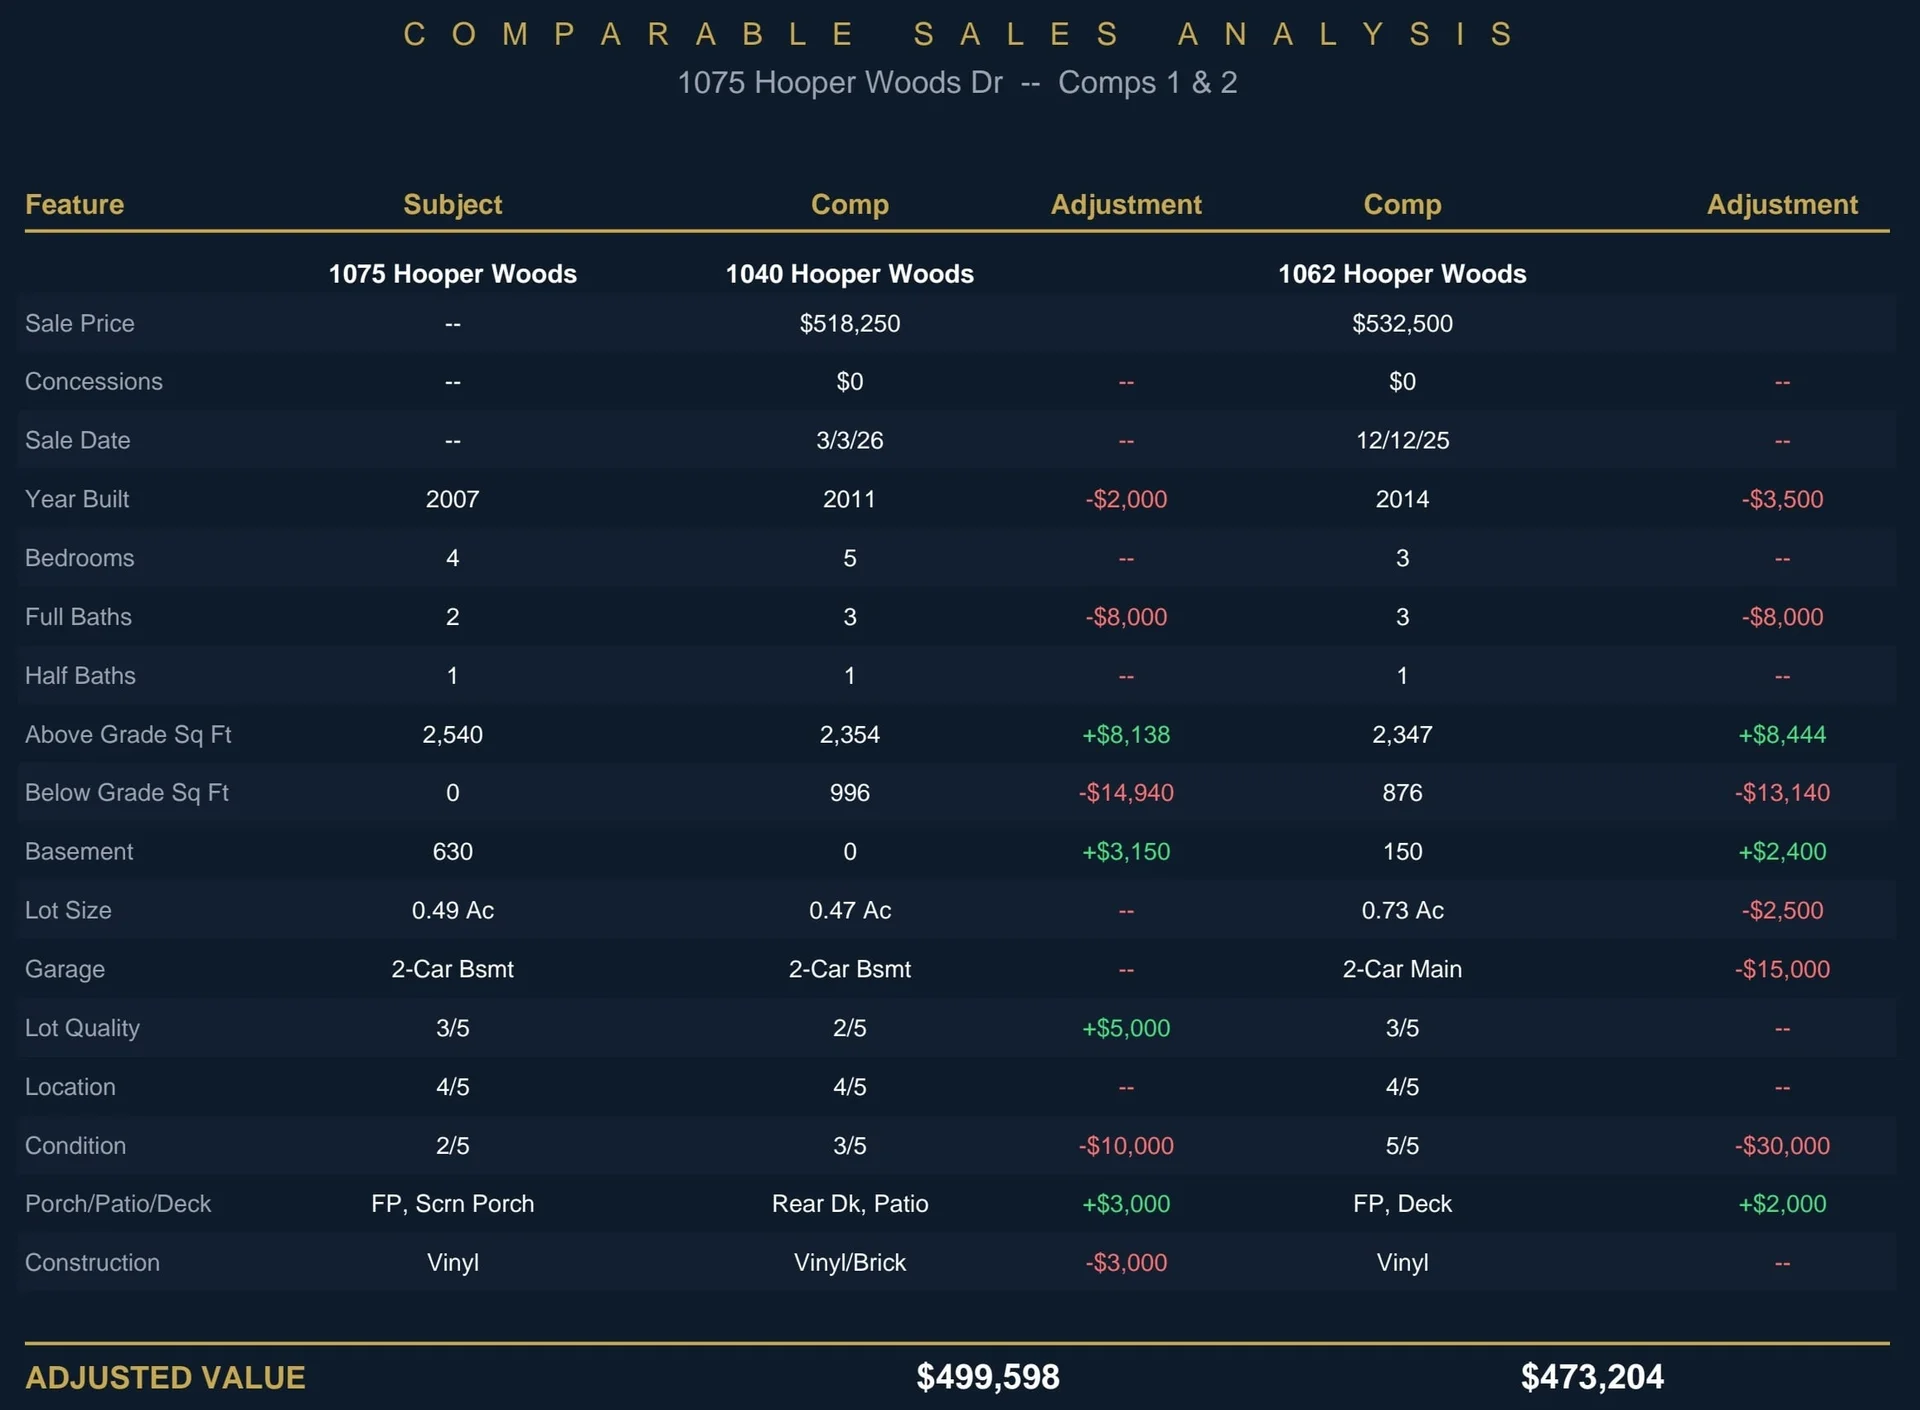The height and width of the screenshot is (1410, 1920).
Task: Click the 'Below Grade Sq Ft' label
Action: [x=127, y=793]
